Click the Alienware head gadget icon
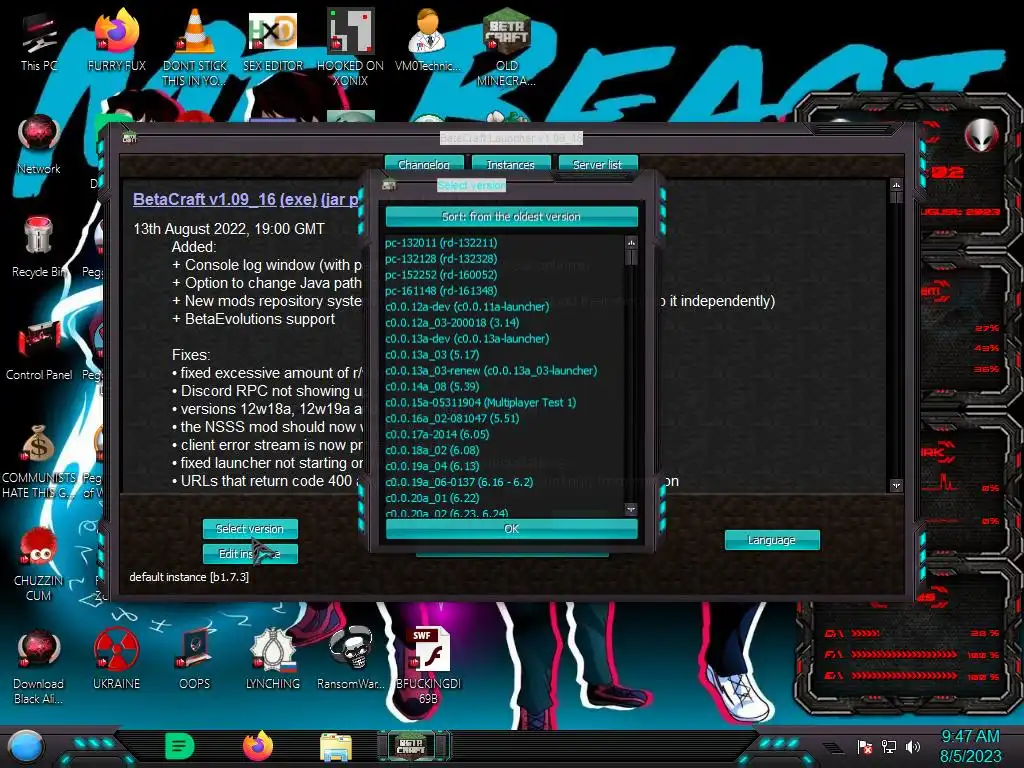The image size is (1024, 768). click(982, 136)
